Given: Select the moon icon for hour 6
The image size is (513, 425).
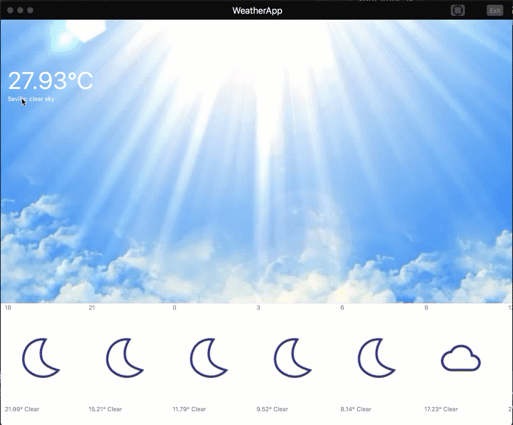Looking at the screenshot, I should tap(377, 358).
